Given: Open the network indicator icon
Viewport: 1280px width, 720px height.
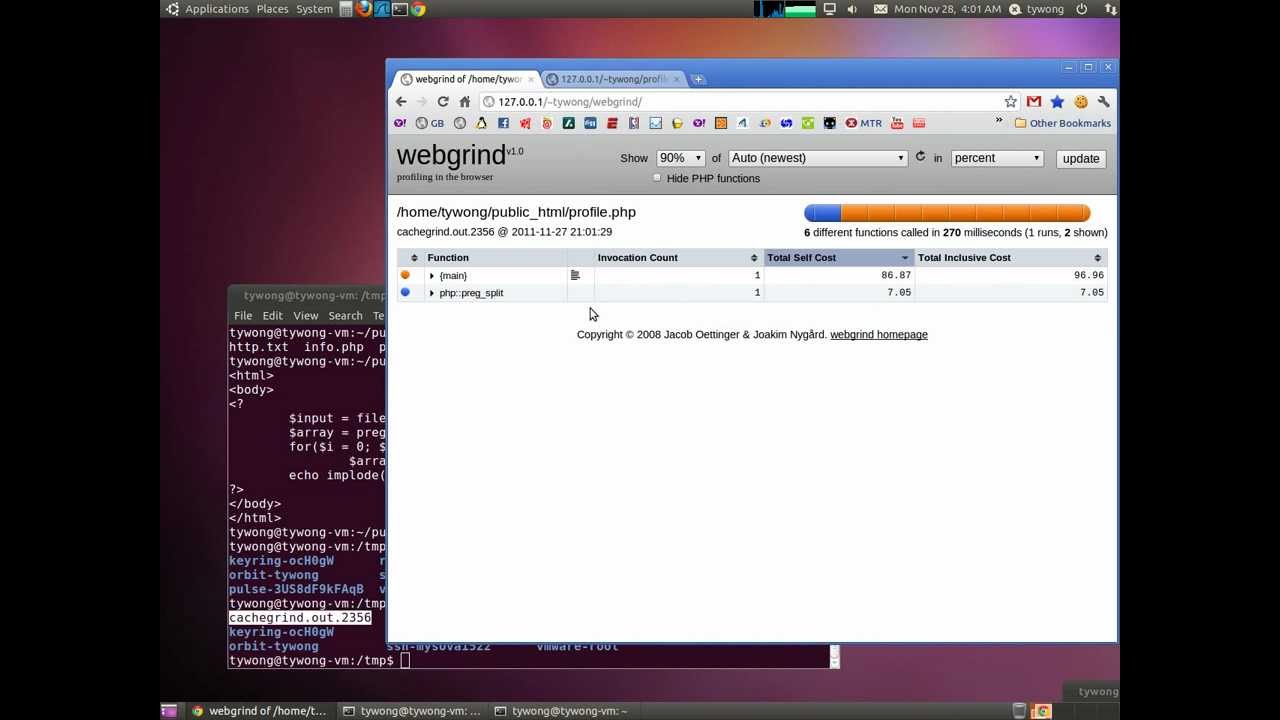Looking at the screenshot, I should (x=1110, y=9).
